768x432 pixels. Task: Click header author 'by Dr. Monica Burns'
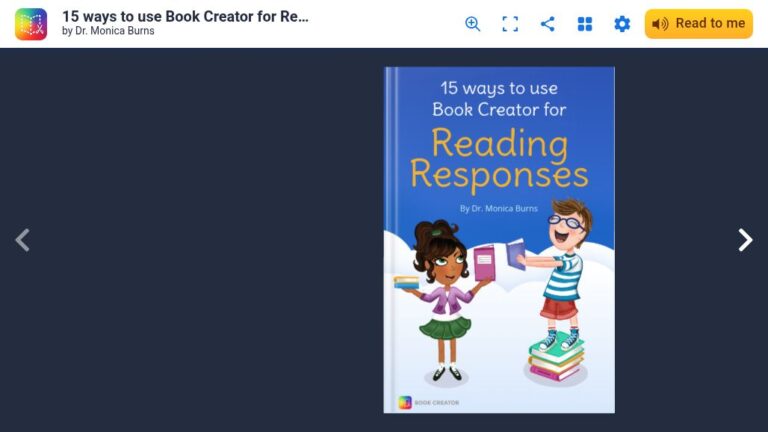108,31
